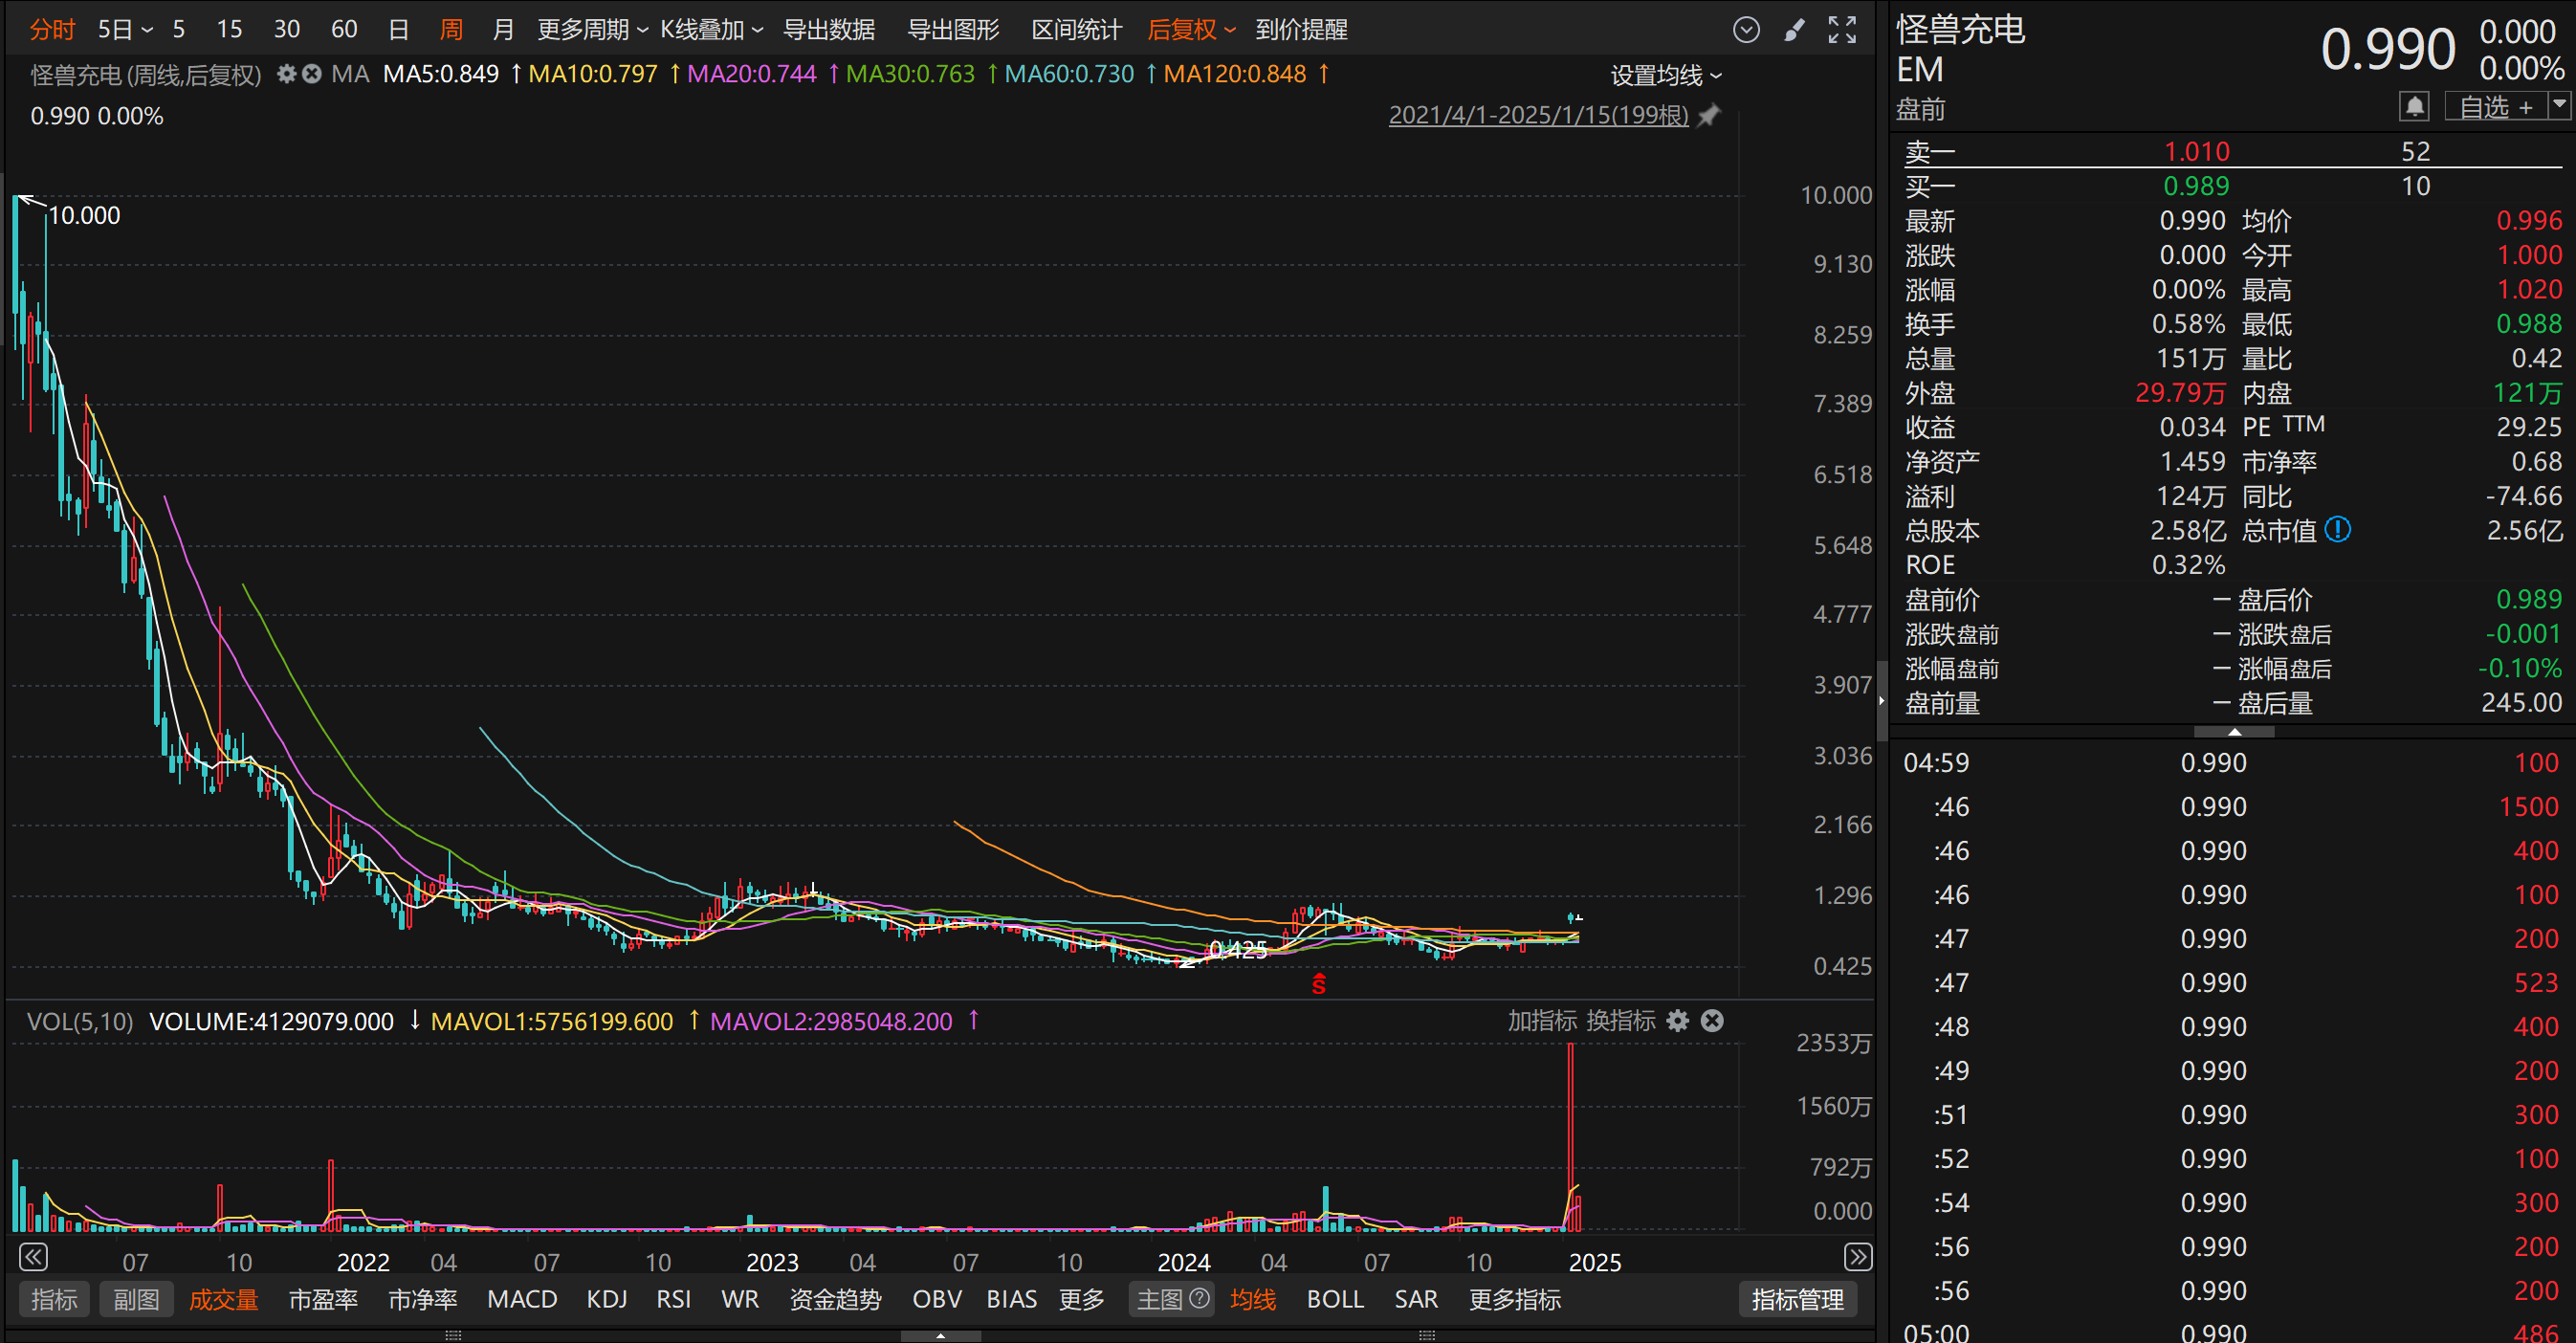Open dropdown arrow next to 自选
The width and height of the screenshot is (2576, 1343).
(x=2559, y=106)
